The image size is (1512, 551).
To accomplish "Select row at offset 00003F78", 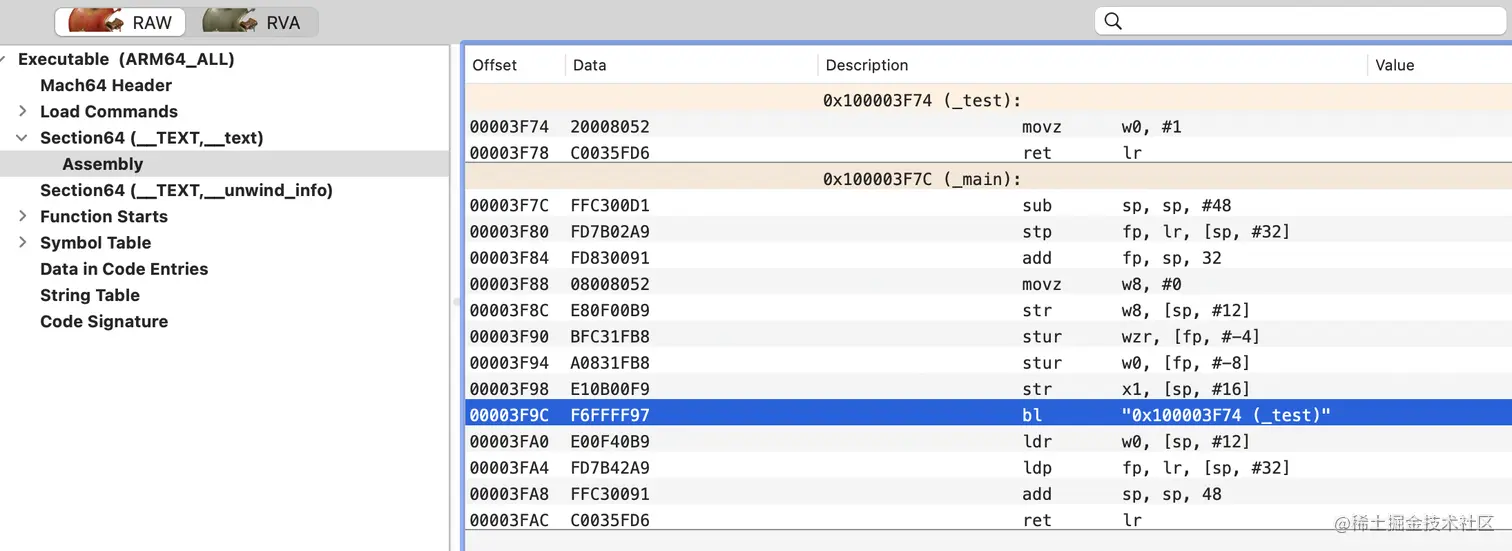I will [x=988, y=153].
